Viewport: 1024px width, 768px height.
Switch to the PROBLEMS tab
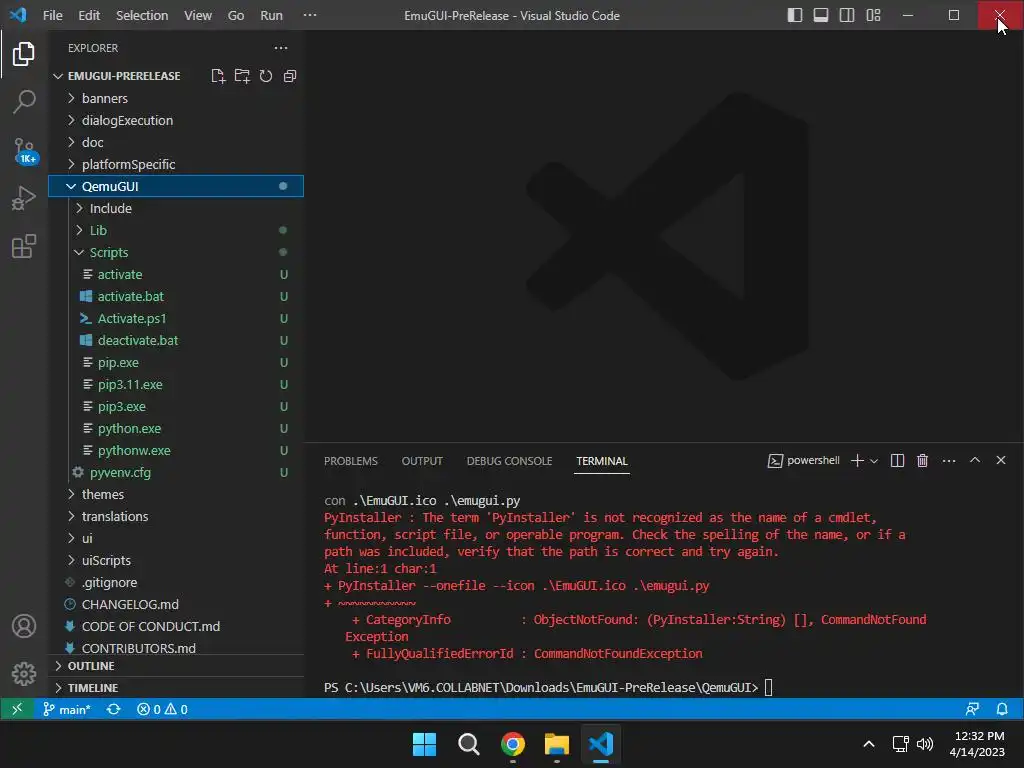pos(351,461)
